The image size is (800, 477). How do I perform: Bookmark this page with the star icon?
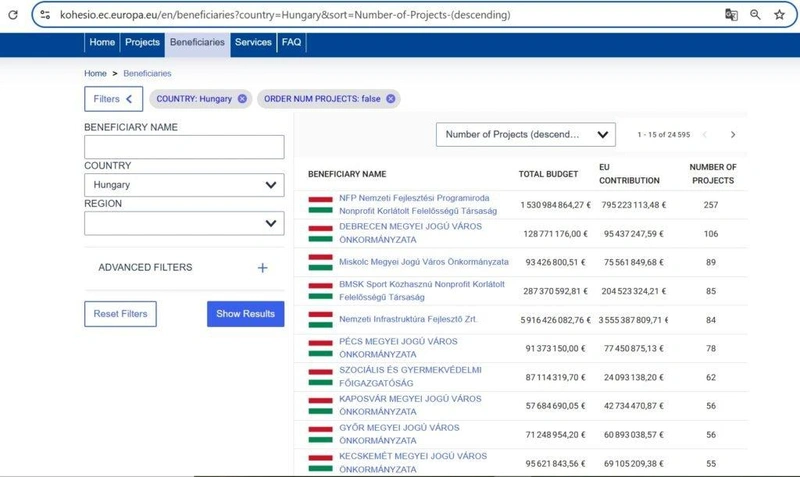779,15
